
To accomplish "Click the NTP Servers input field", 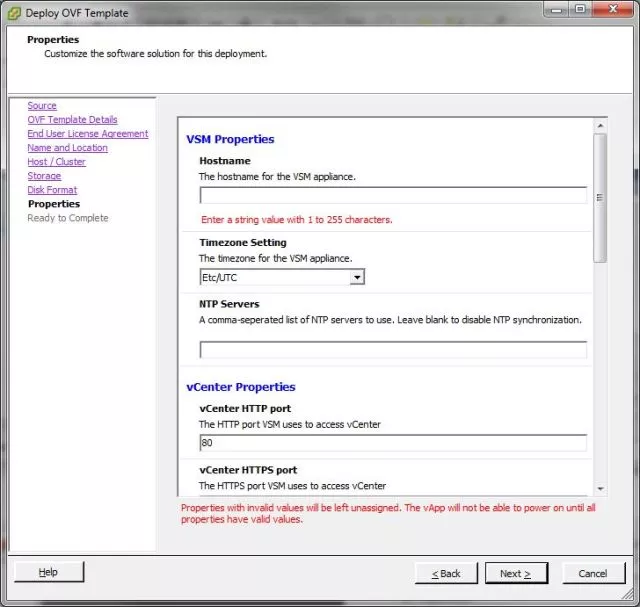I will click(393, 350).
